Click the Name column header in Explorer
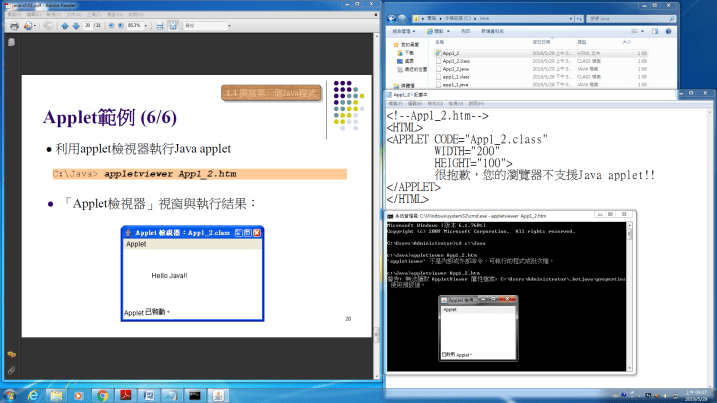The image size is (717, 403). tap(440, 43)
